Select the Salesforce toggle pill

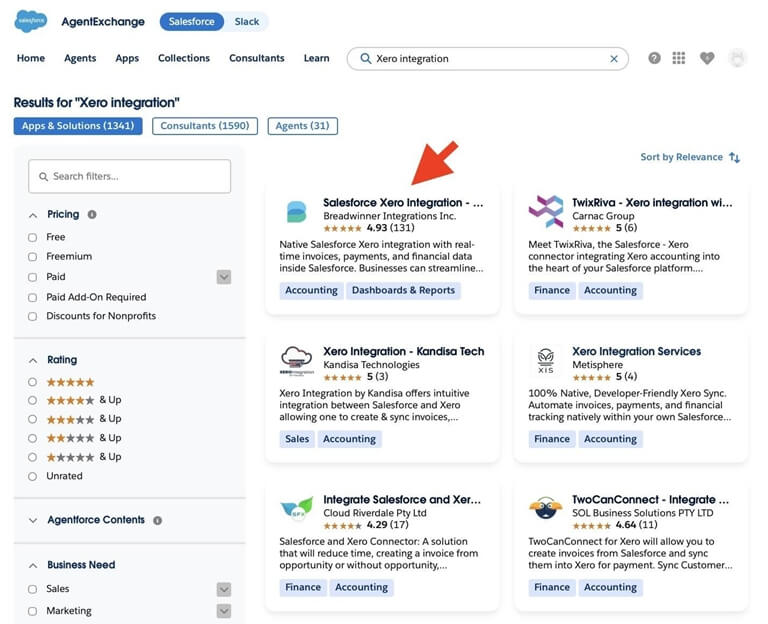point(192,22)
